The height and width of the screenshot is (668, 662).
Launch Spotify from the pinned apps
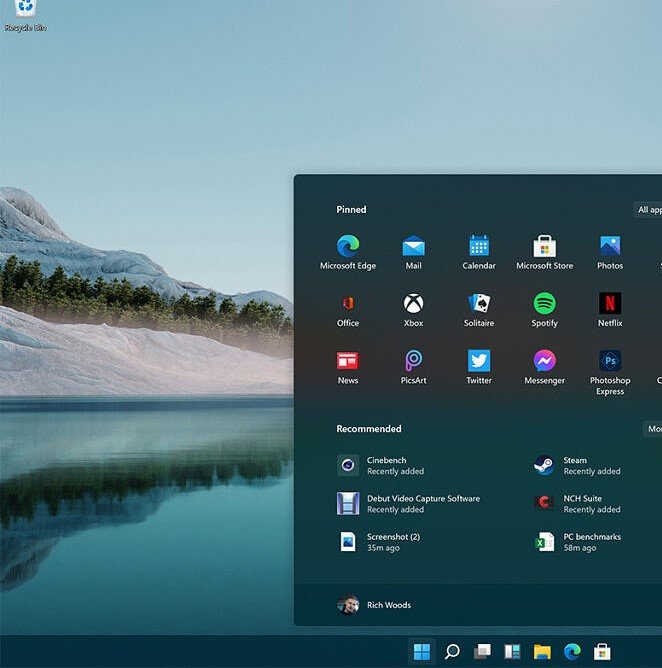pyautogui.click(x=544, y=310)
